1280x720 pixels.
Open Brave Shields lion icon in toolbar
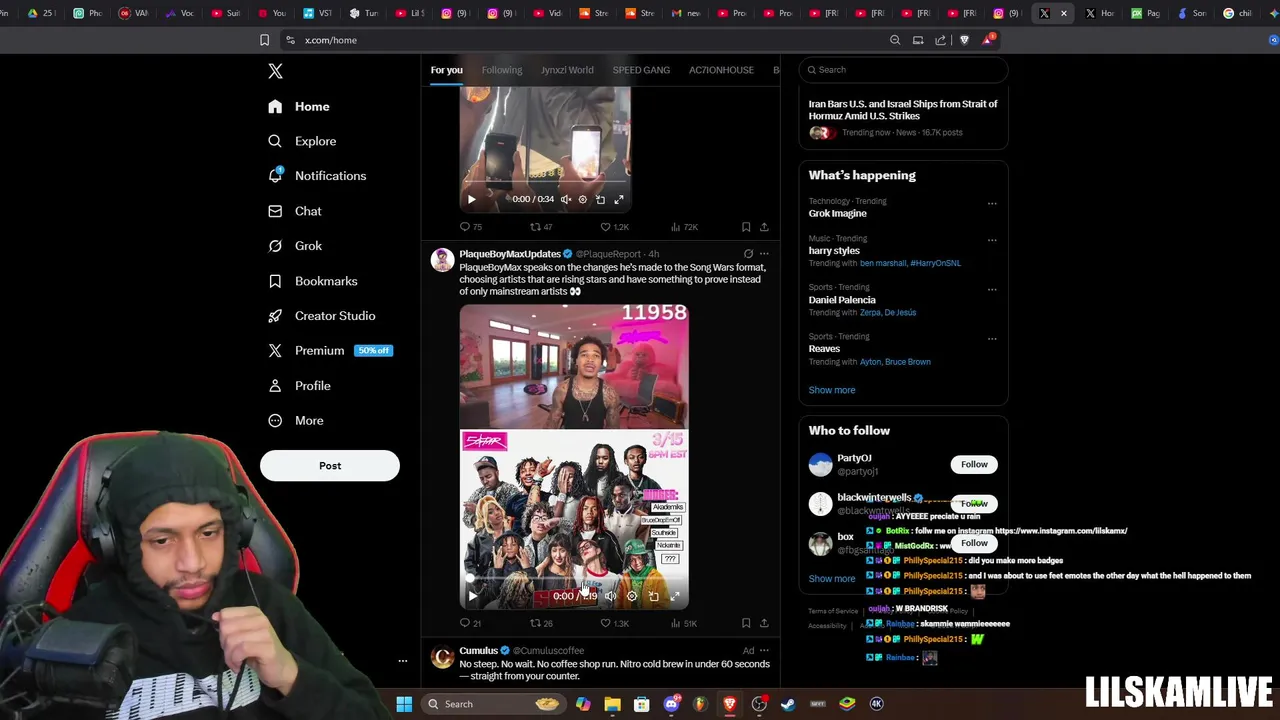964,40
